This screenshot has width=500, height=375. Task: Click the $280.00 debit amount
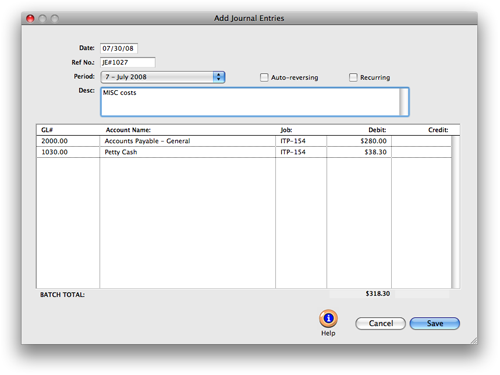(x=373, y=141)
